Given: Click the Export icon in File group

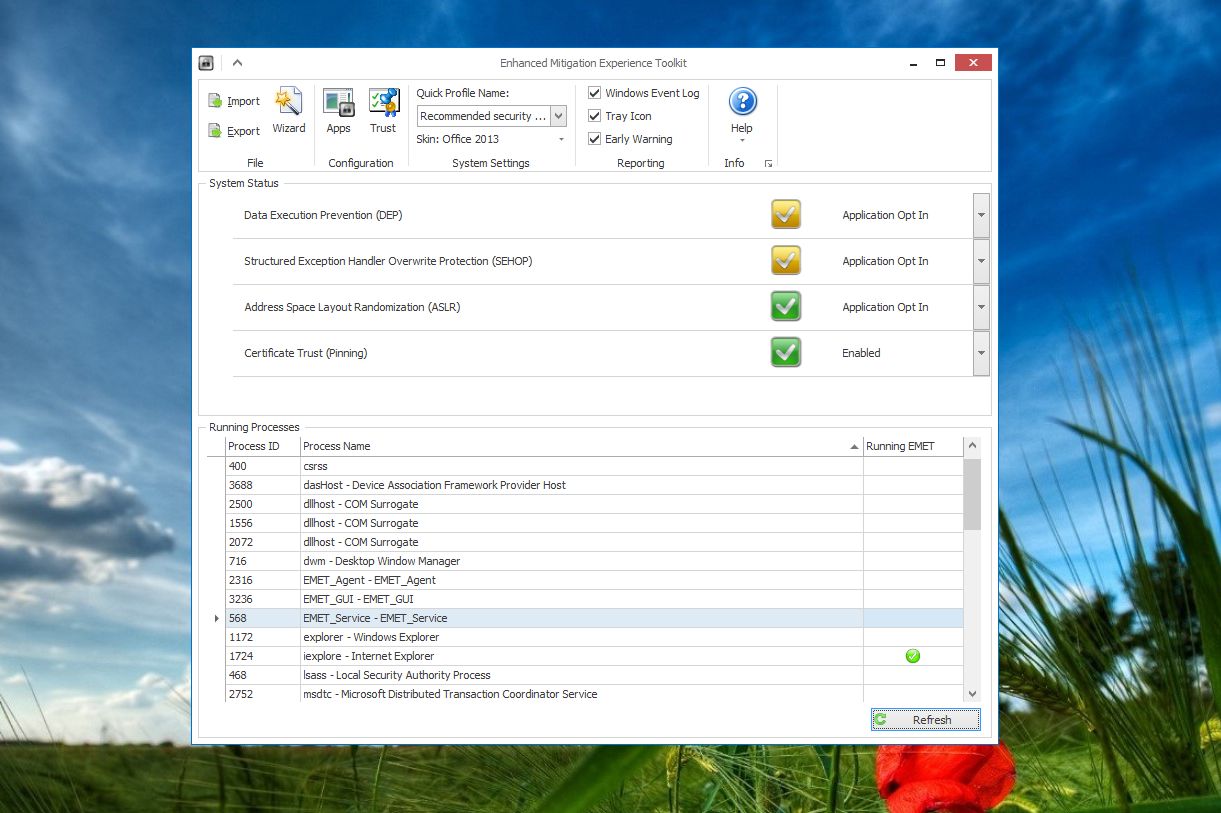Looking at the screenshot, I should (x=215, y=131).
